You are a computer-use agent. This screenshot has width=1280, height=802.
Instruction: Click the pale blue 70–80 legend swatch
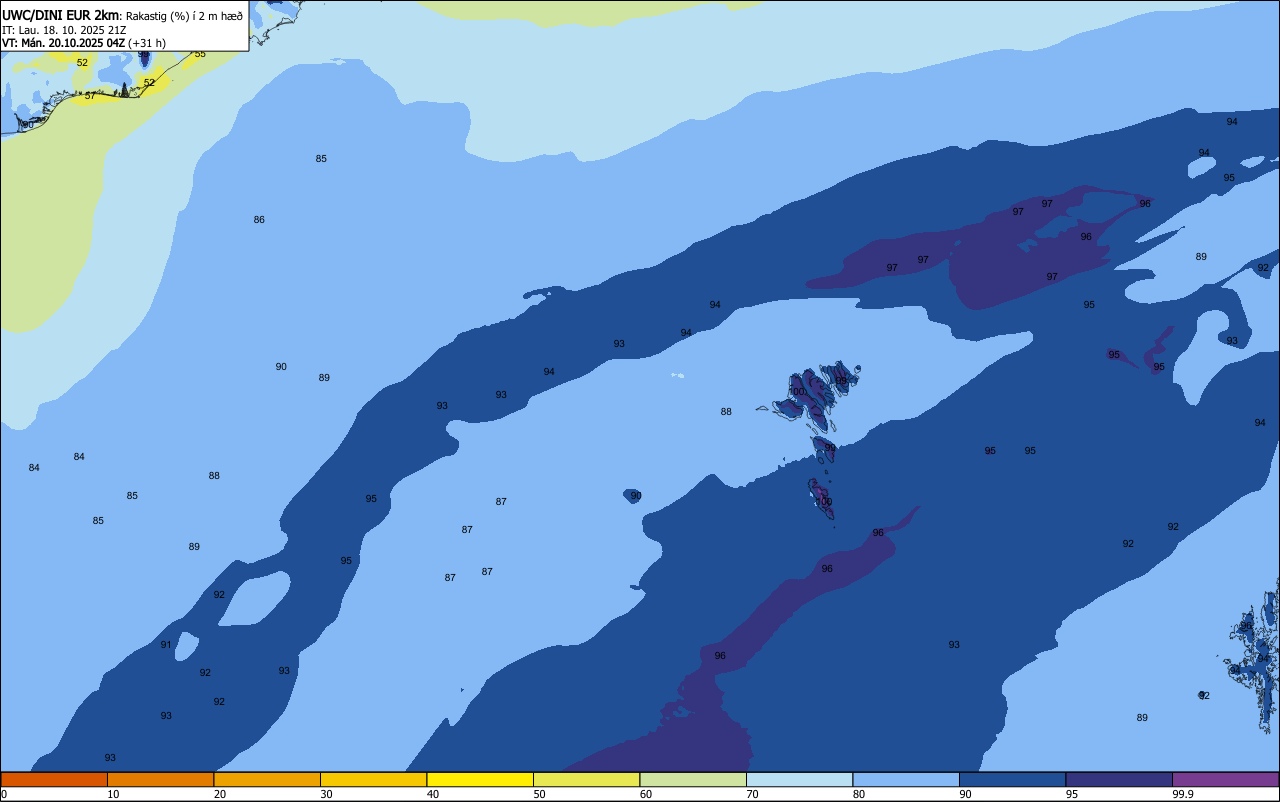tap(799, 779)
